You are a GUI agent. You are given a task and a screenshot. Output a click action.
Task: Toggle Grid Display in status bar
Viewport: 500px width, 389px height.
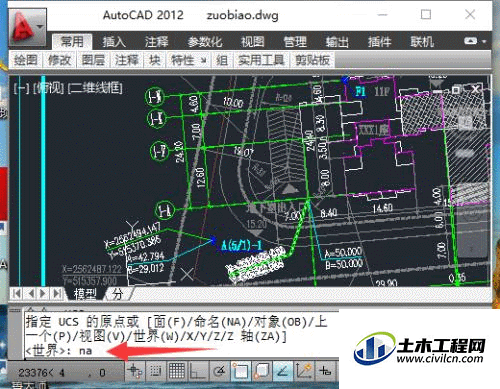[177, 371]
